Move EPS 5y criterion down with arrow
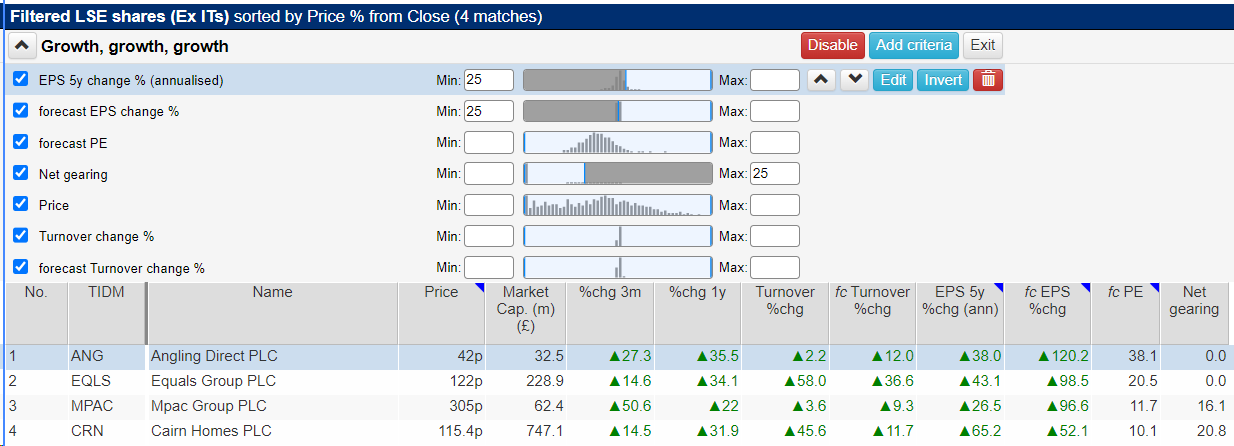Viewport: 1234px width, 446px height. (x=854, y=80)
